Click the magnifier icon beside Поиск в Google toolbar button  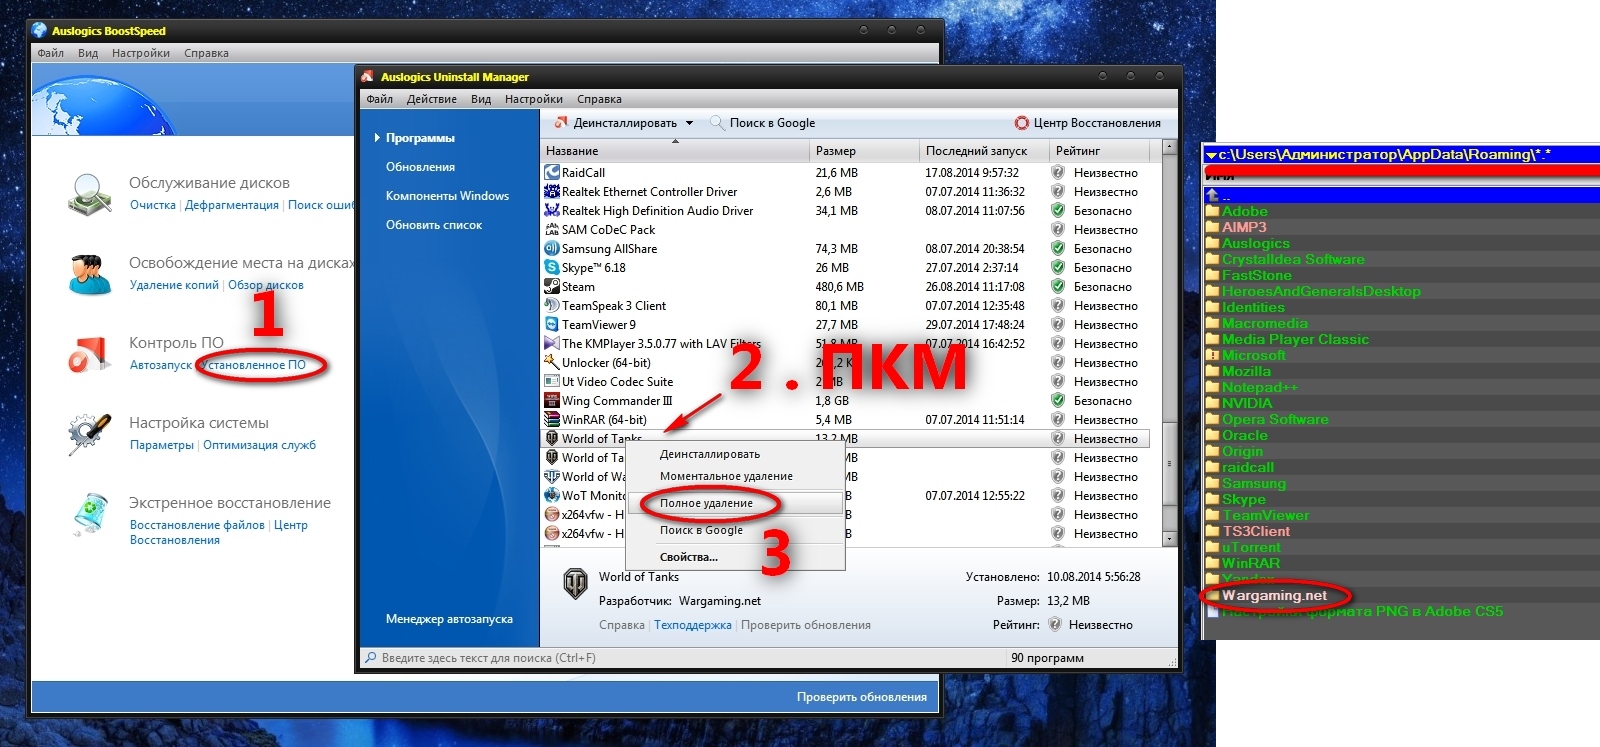[717, 123]
